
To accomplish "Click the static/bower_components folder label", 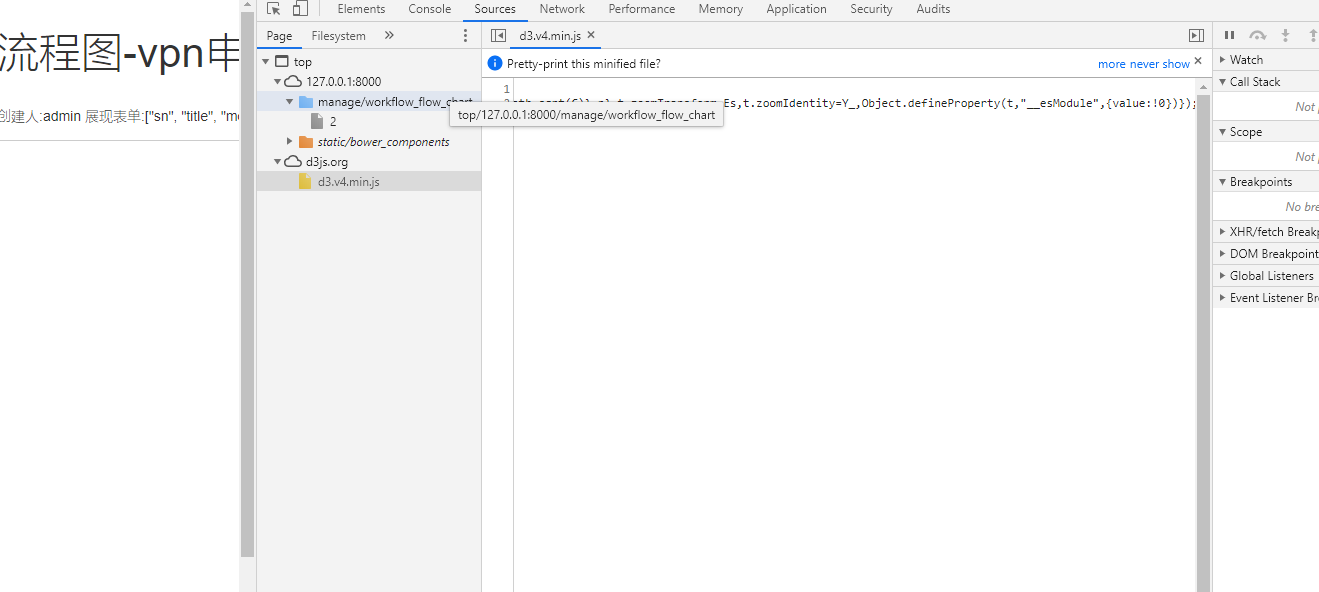I will point(383,142).
